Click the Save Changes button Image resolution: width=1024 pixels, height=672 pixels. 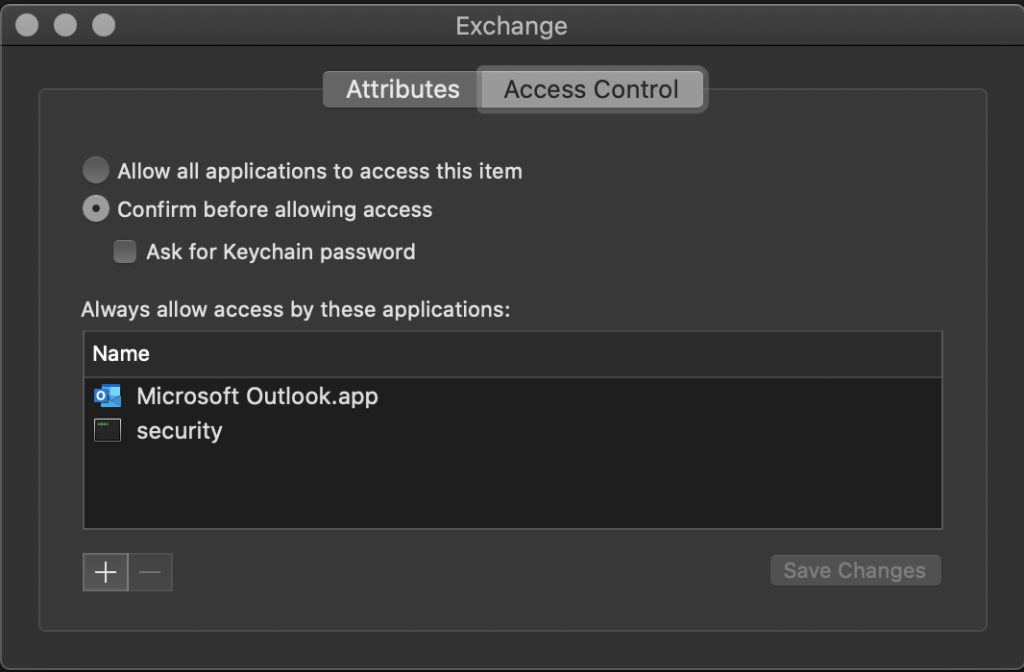(855, 570)
